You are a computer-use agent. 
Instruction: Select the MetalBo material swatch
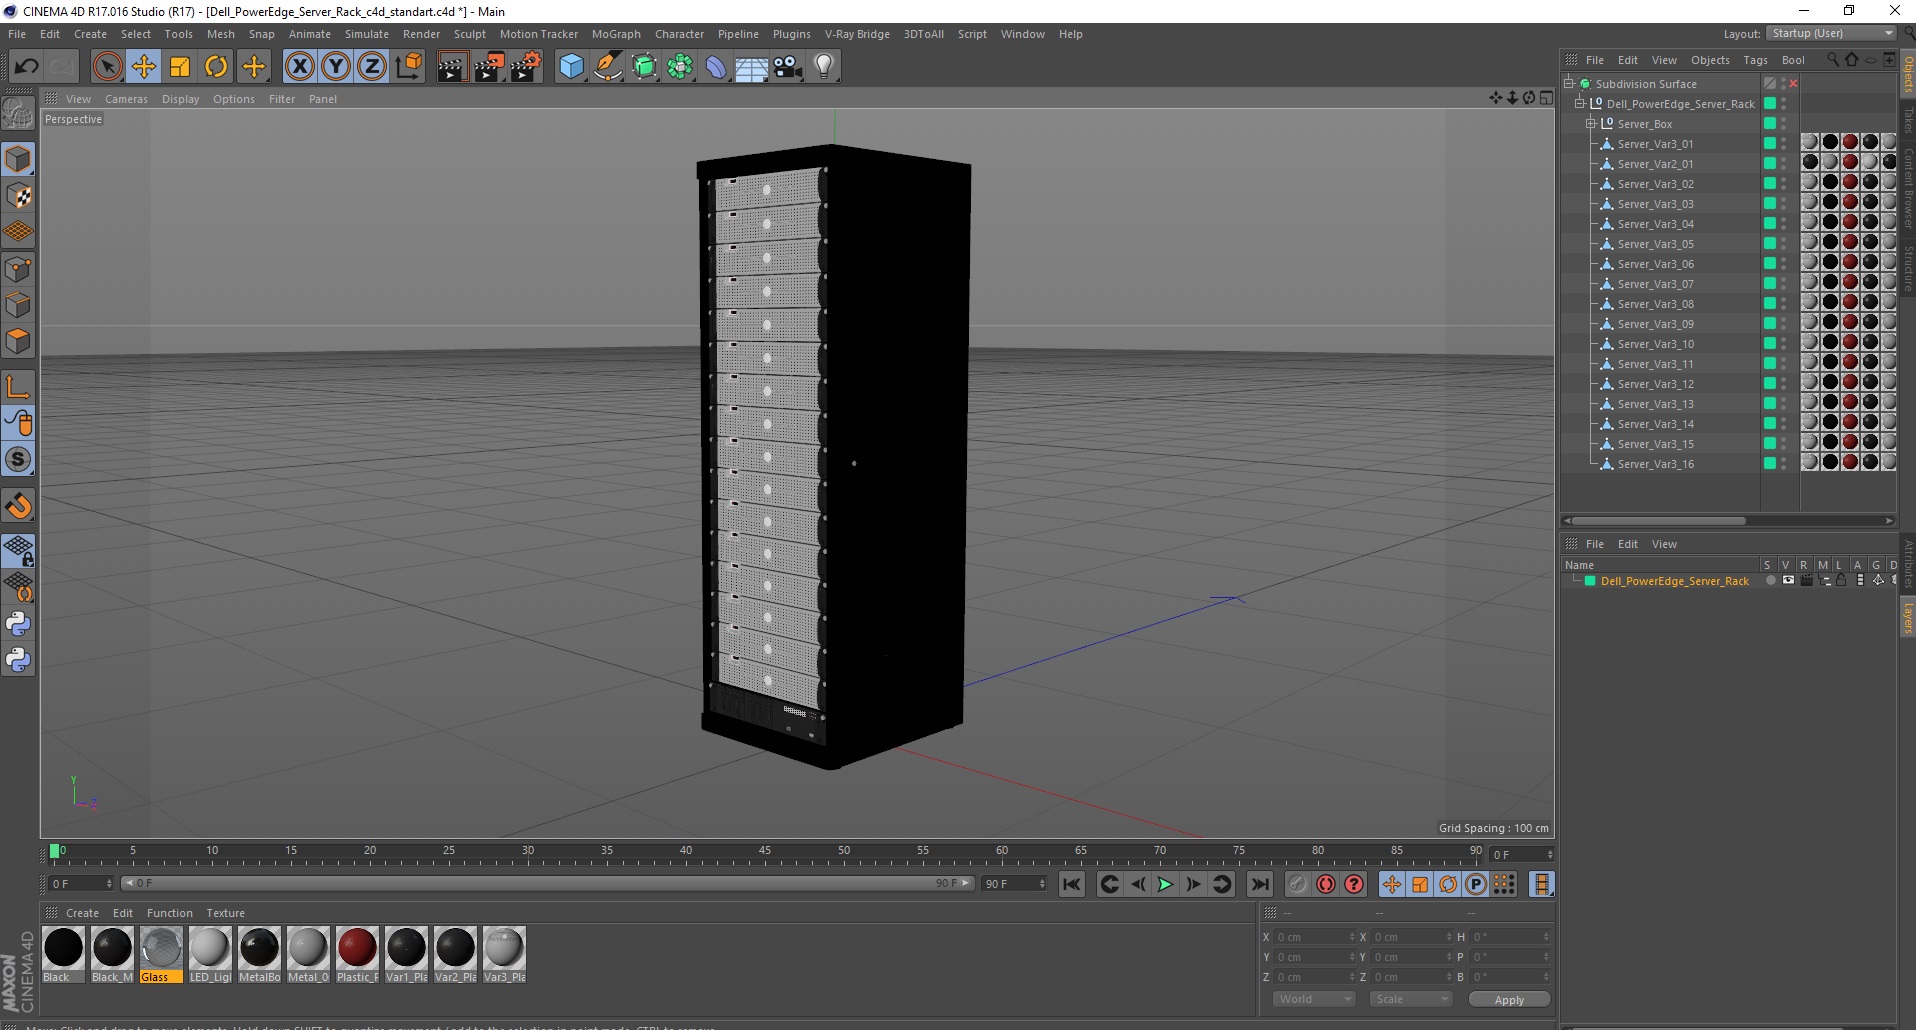tap(259, 955)
